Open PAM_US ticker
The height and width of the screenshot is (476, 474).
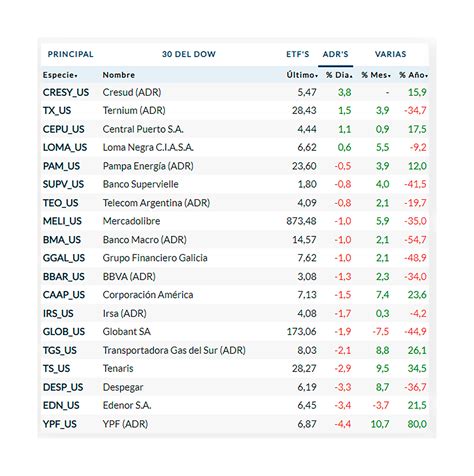tap(61, 166)
